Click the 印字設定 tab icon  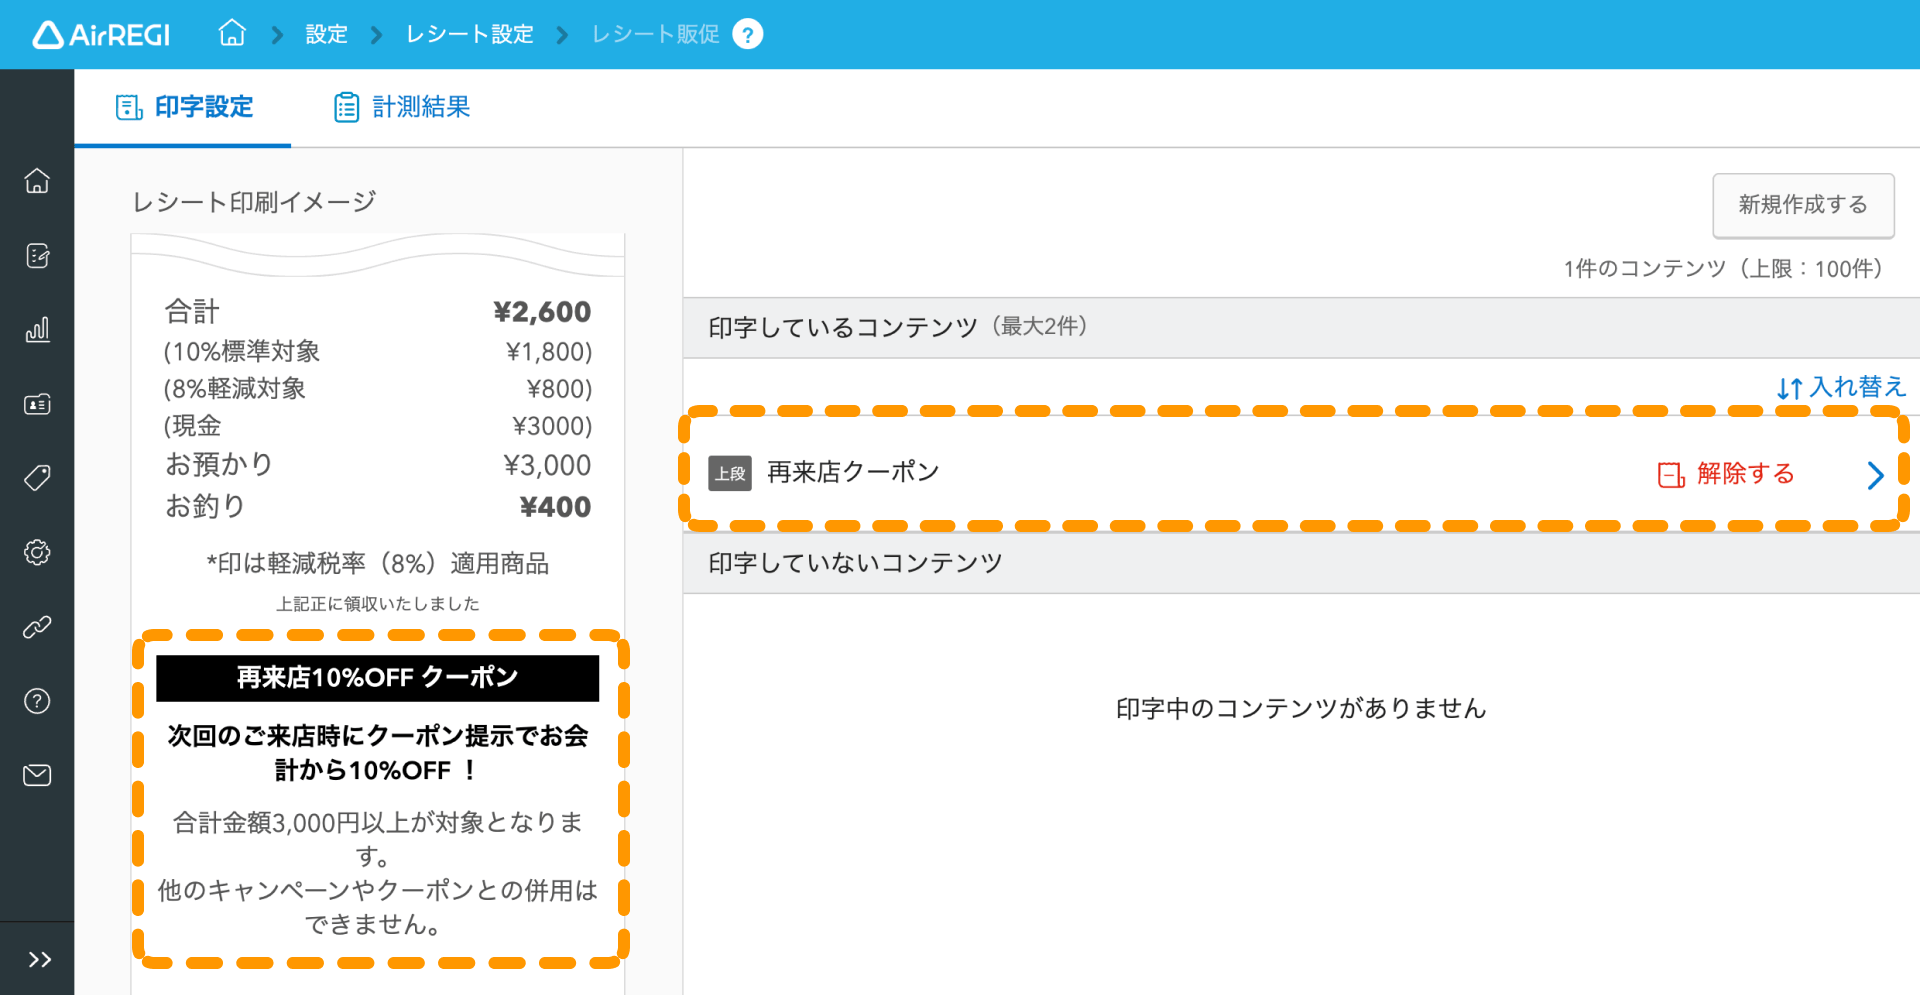tap(130, 107)
